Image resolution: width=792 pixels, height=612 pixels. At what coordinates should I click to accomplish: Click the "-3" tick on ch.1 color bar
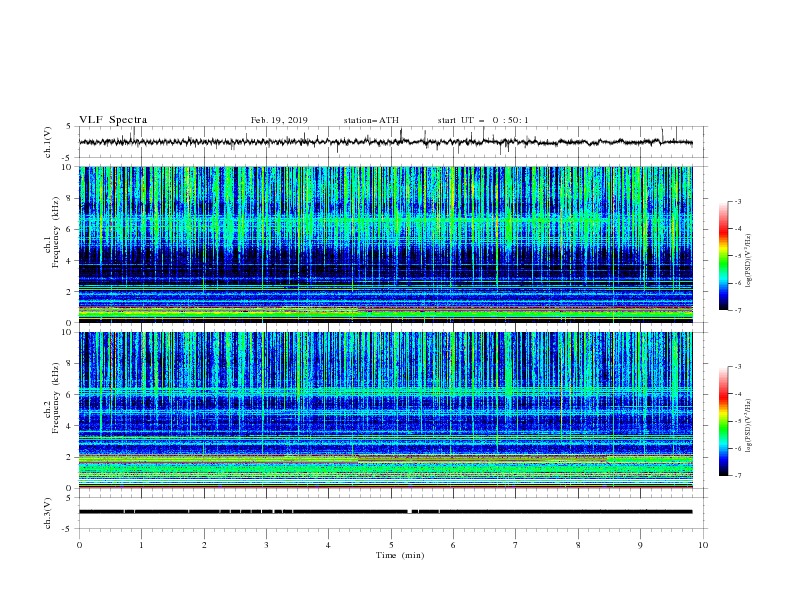click(738, 201)
